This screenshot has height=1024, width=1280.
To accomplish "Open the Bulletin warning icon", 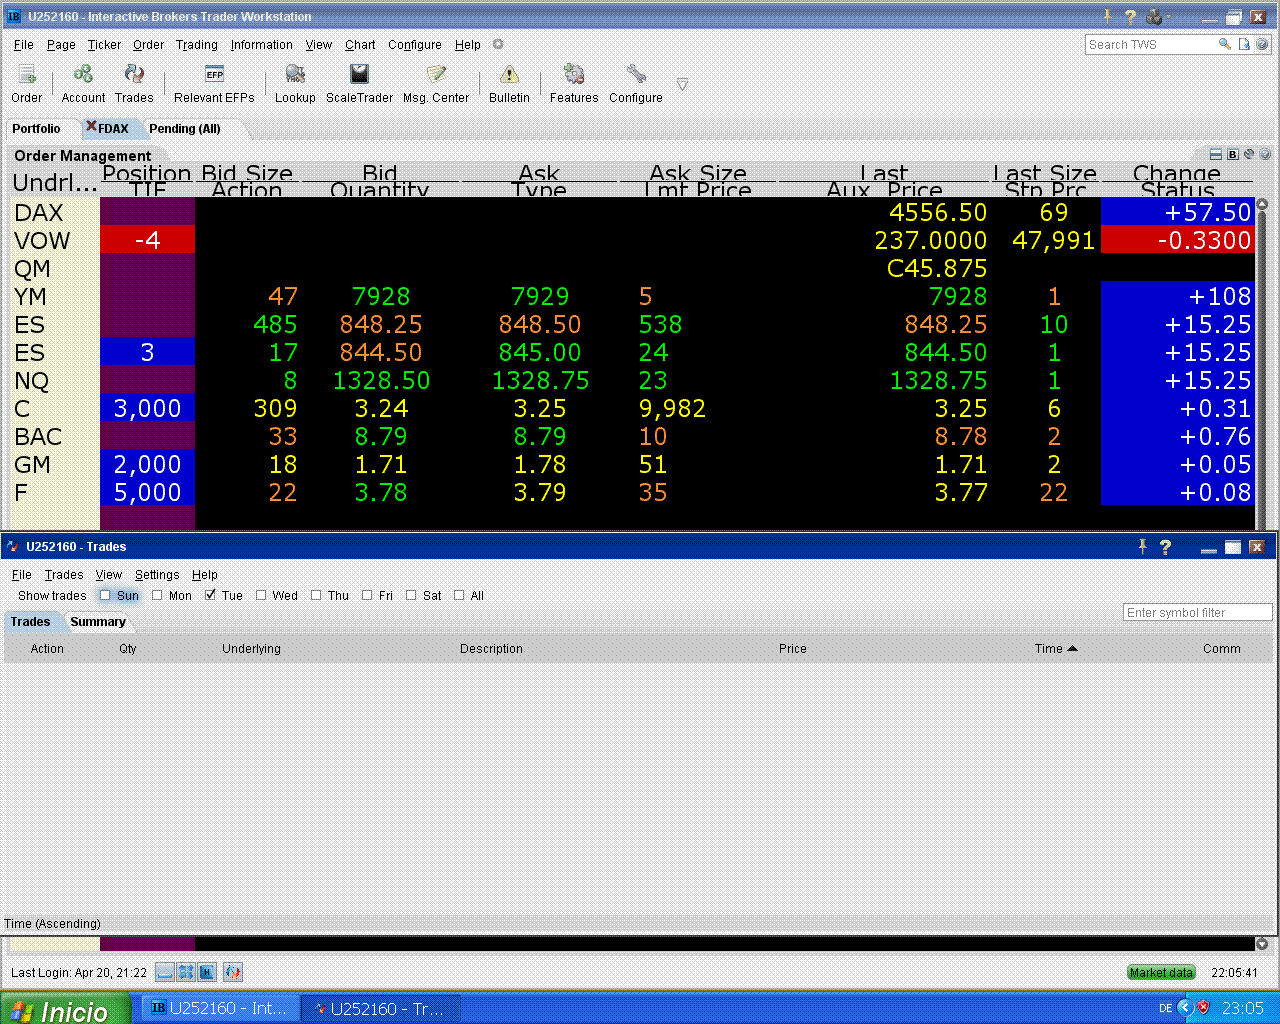I will [x=509, y=75].
